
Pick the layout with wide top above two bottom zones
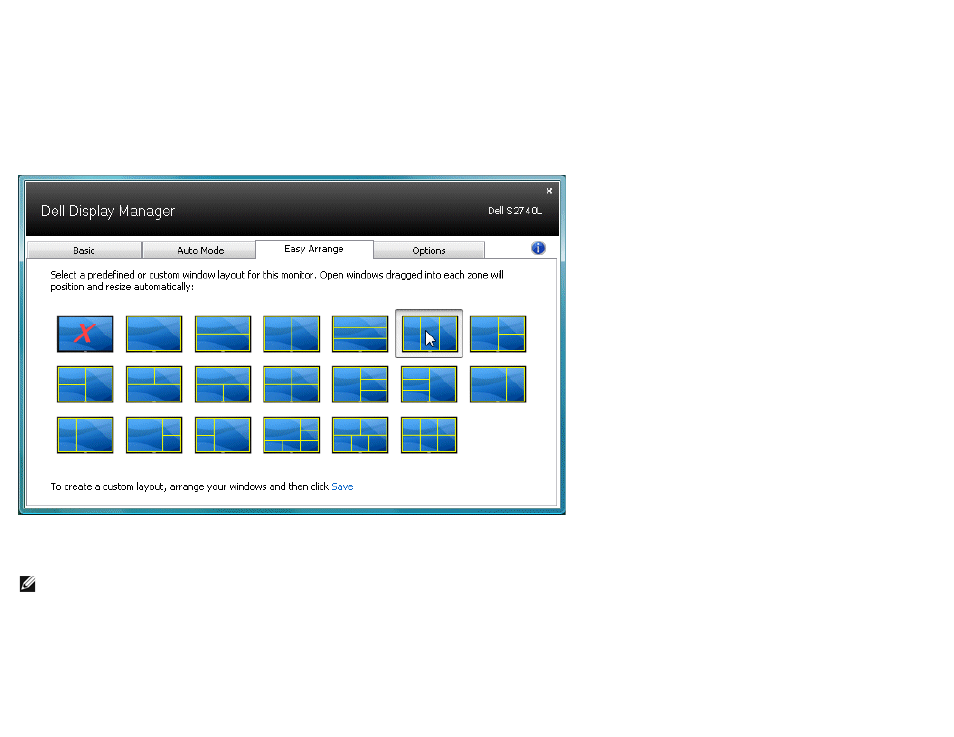(x=223, y=384)
